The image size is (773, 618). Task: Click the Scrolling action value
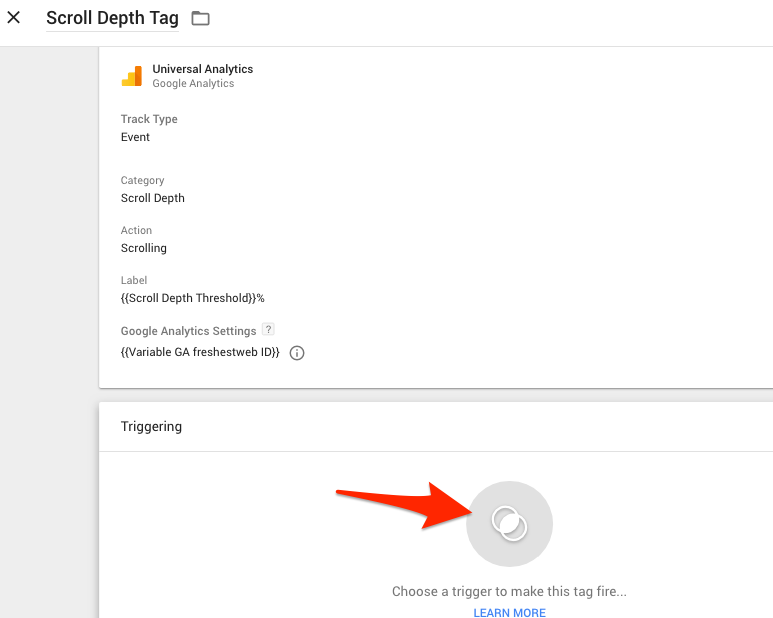pyautogui.click(x=143, y=248)
